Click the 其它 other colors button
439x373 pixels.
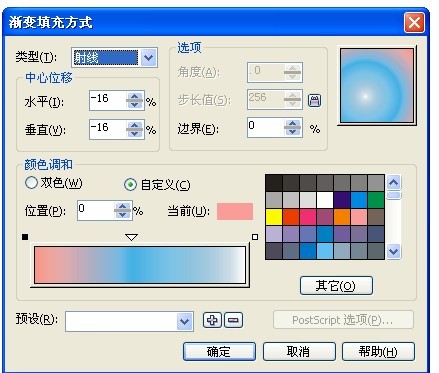click(336, 285)
